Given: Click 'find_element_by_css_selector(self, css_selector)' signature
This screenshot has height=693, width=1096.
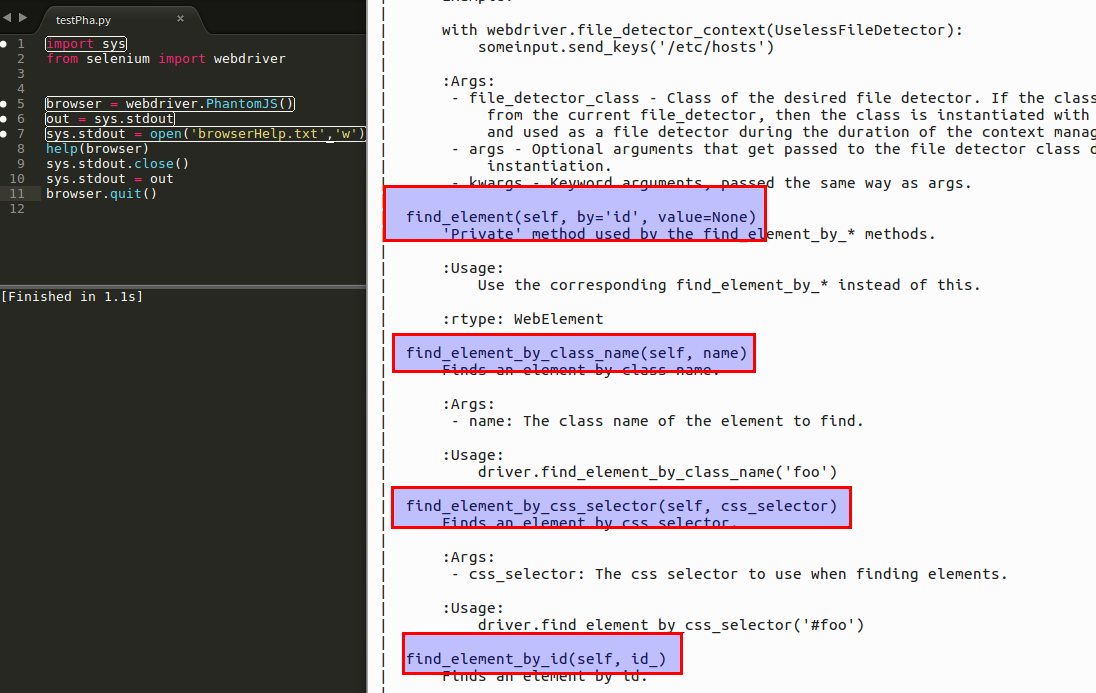Looking at the screenshot, I should [x=621, y=506].
